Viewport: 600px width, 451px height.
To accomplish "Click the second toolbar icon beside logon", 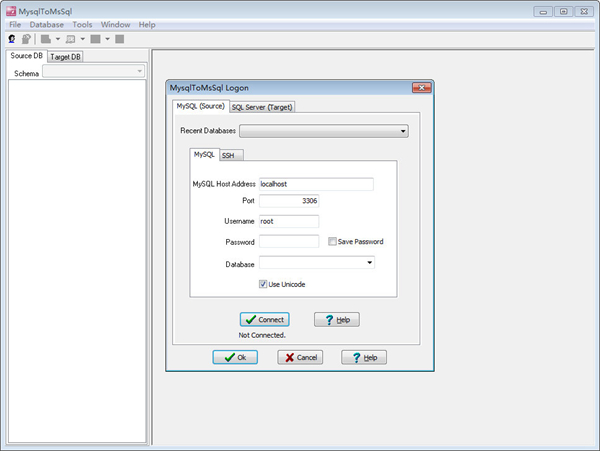I will pyautogui.click(x=26, y=39).
